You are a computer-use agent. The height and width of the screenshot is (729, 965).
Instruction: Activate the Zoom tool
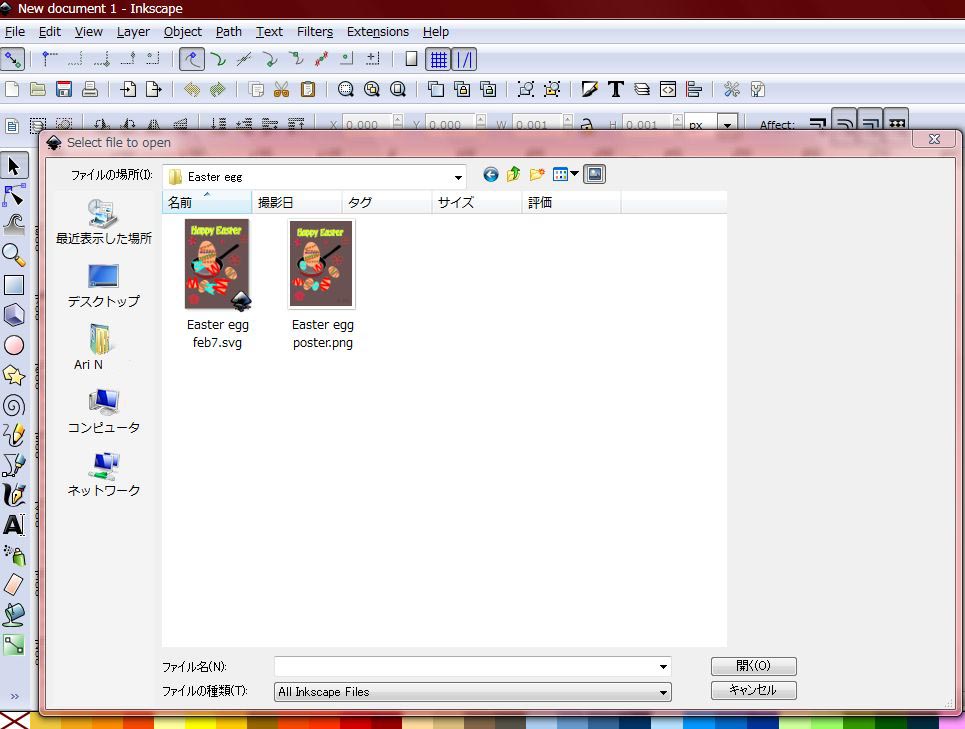15,255
